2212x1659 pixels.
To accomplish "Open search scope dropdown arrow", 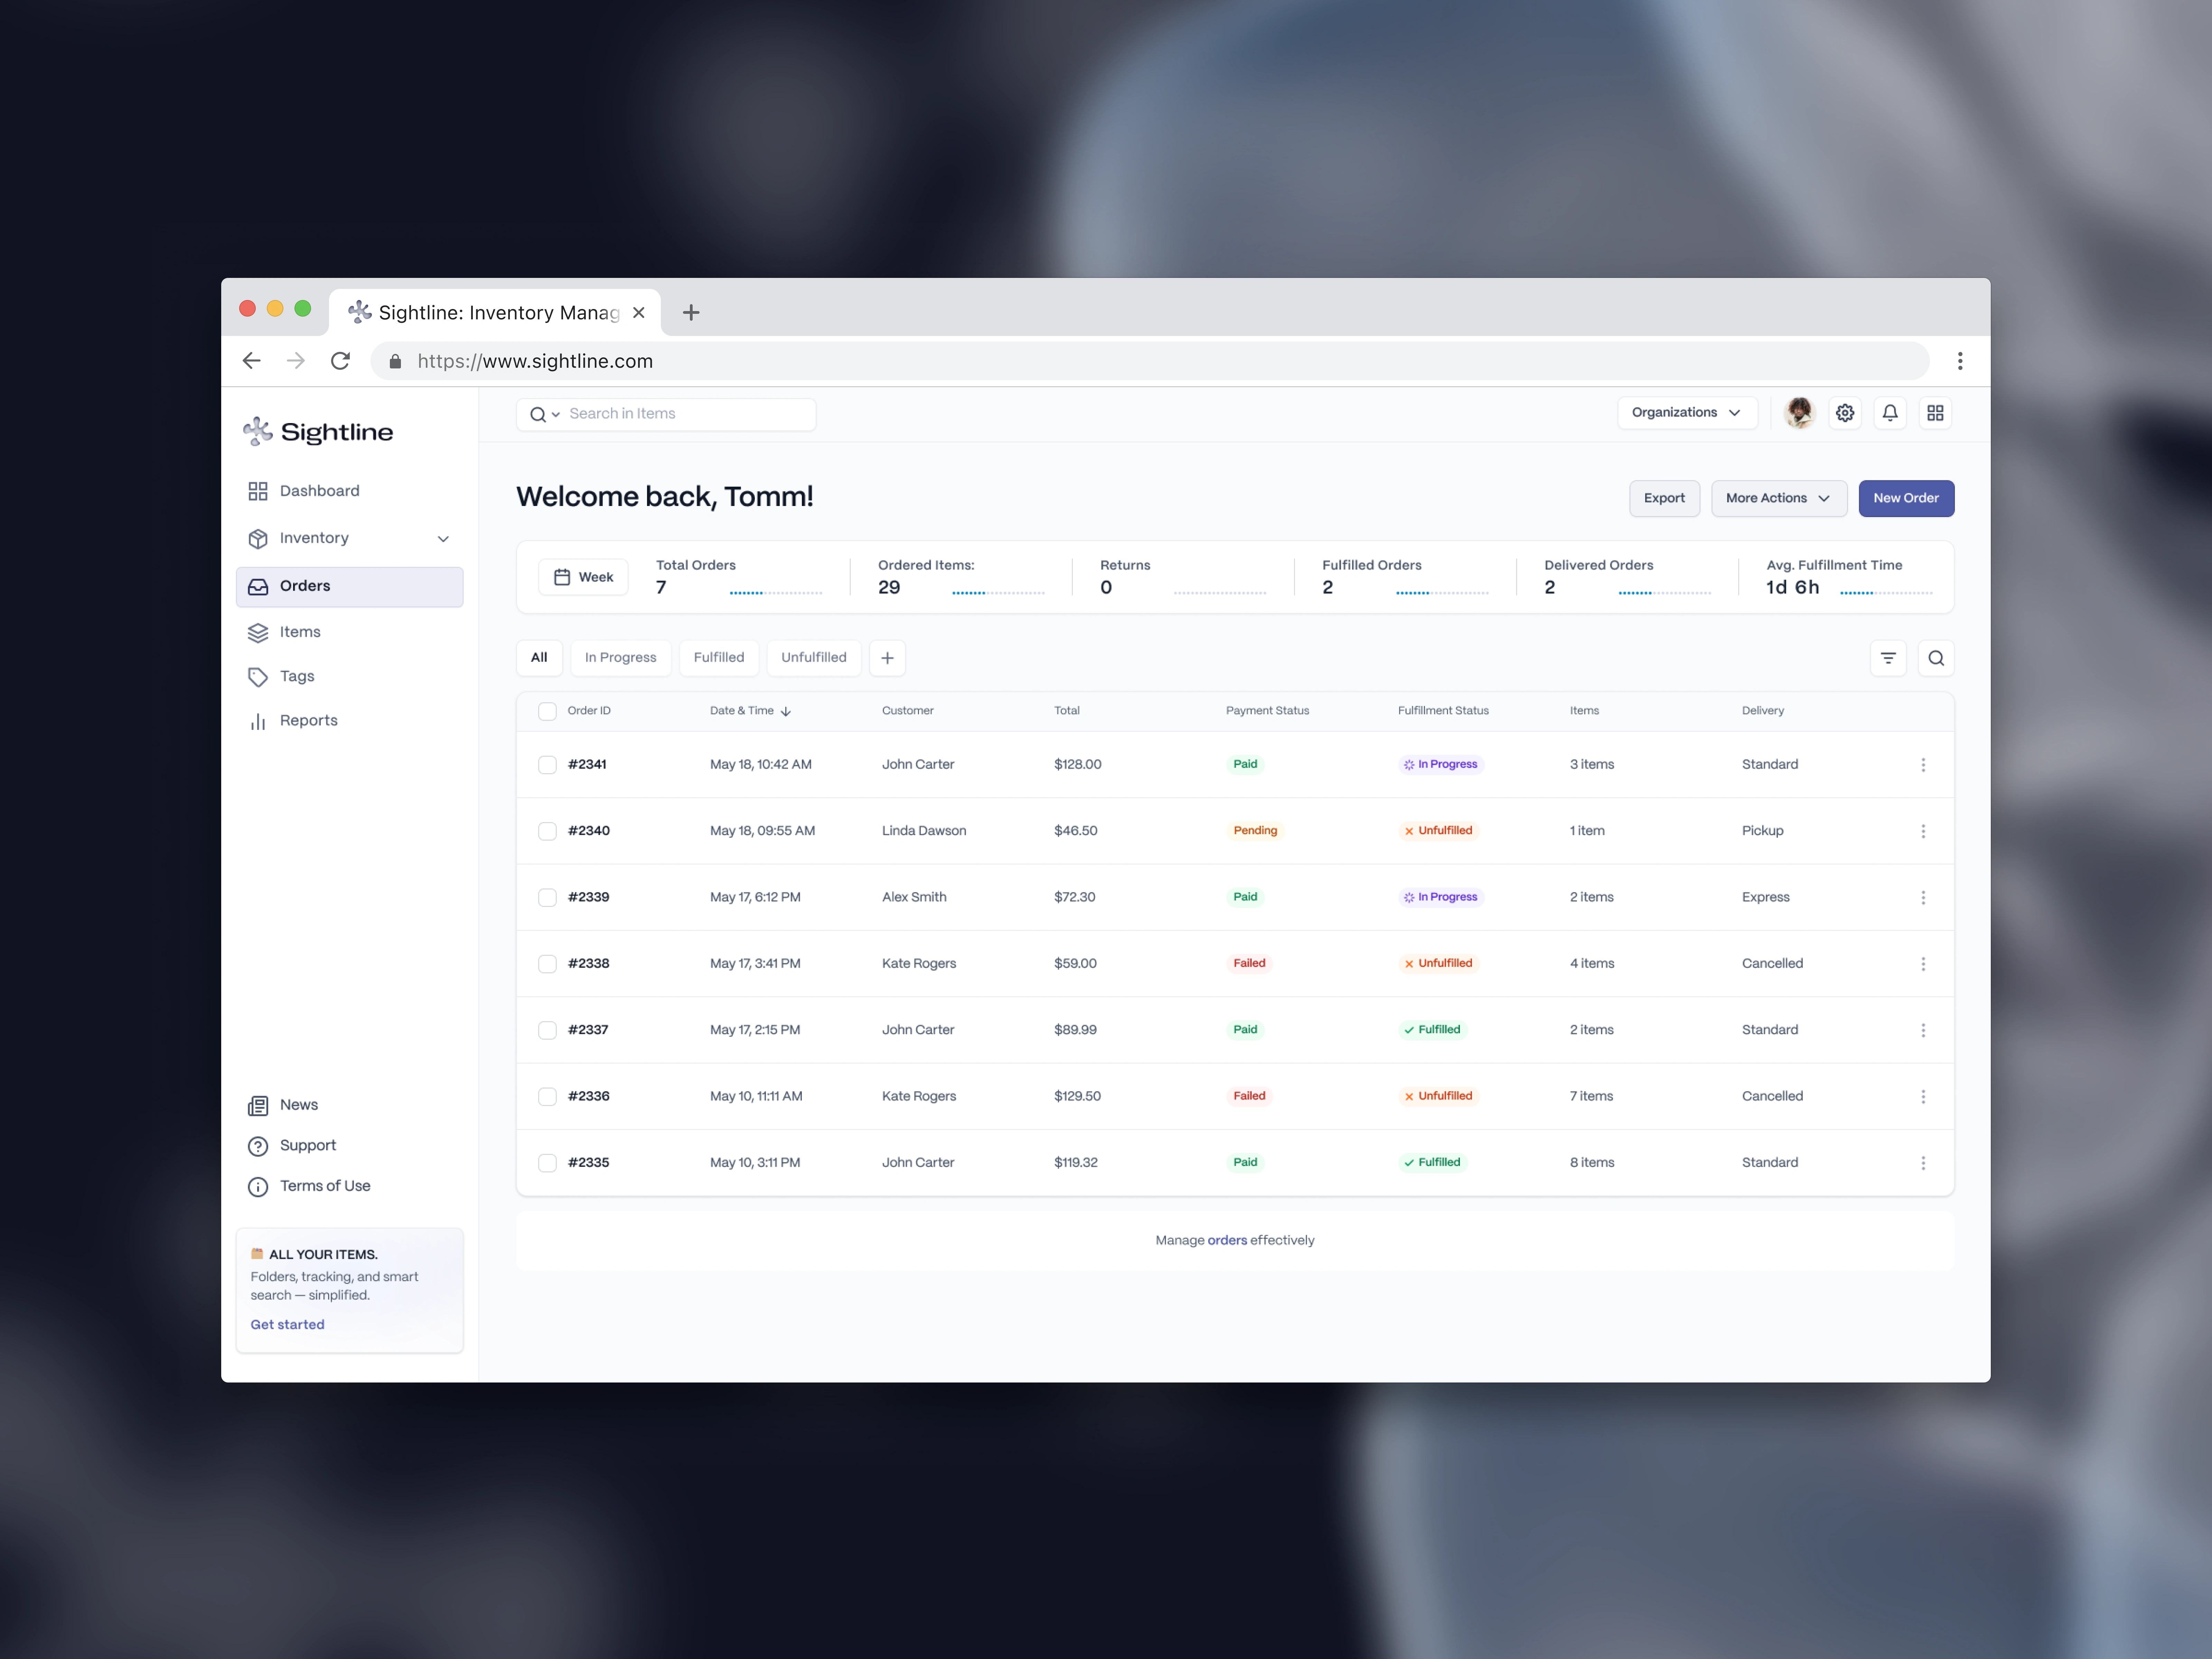I will tap(556, 415).
